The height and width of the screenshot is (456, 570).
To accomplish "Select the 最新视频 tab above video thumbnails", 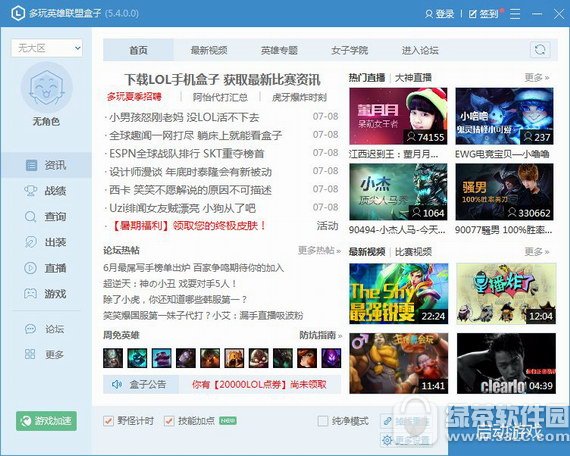I will 367,252.
